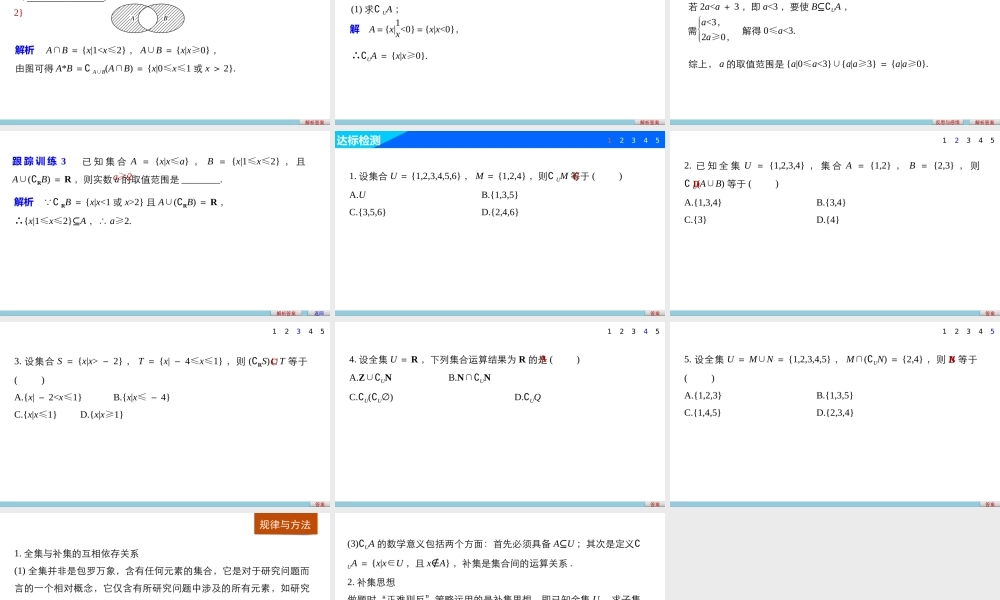Switch to question 5 tab on the question 3 slide
This screenshot has width=1000, height=600.
pyautogui.click(x=322, y=331)
